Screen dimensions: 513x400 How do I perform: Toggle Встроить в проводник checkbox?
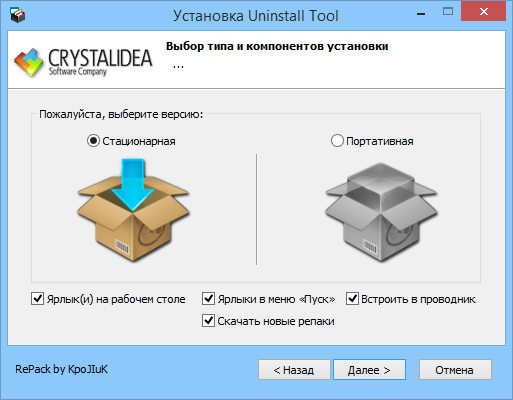coord(352,299)
